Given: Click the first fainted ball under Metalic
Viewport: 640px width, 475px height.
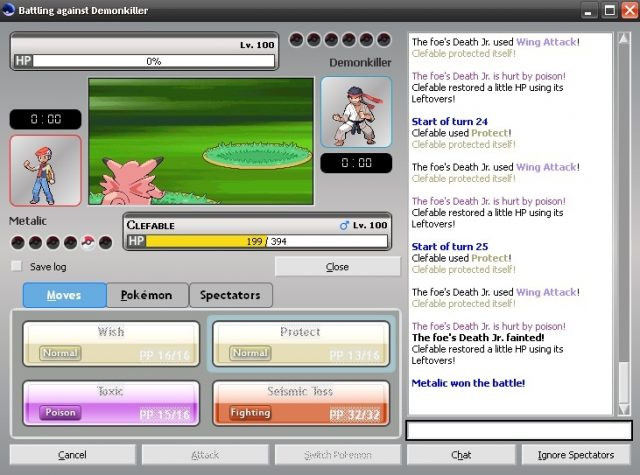Looking at the screenshot, I should point(18,242).
